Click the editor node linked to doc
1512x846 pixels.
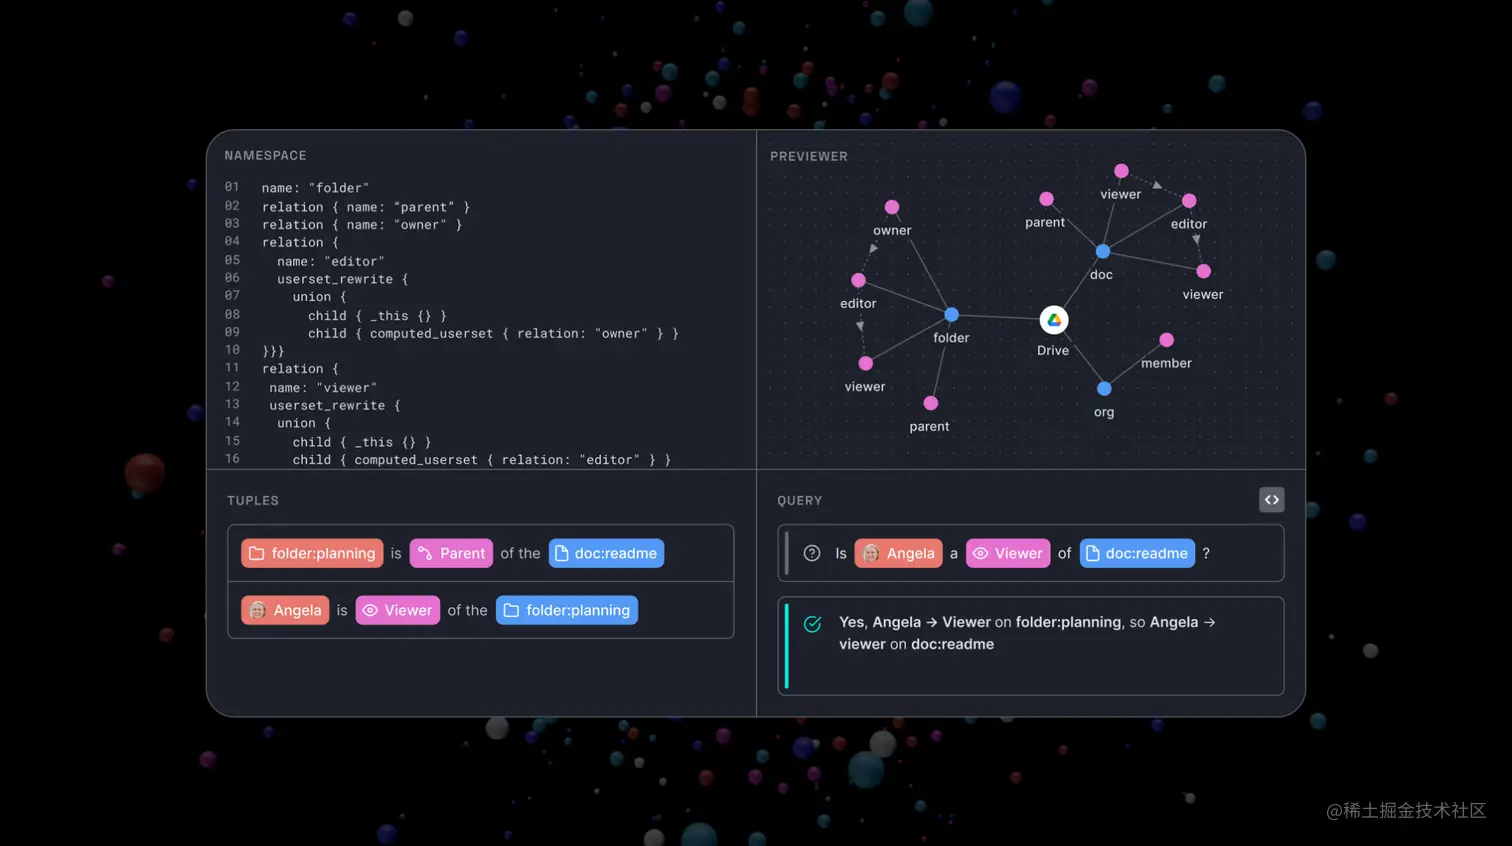[1189, 201]
